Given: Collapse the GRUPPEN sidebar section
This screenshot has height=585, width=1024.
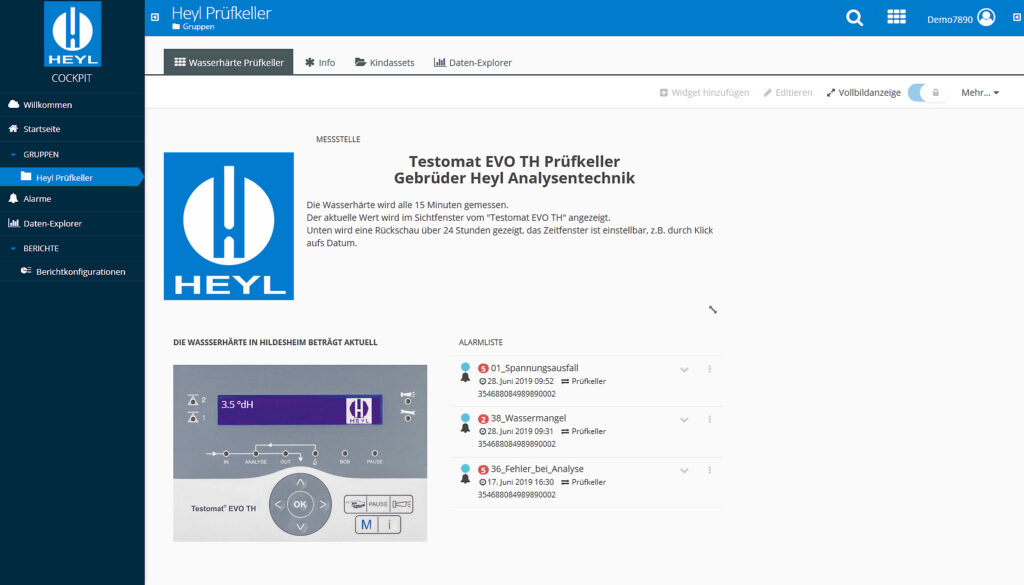Looking at the screenshot, I should tap(13, 155).
